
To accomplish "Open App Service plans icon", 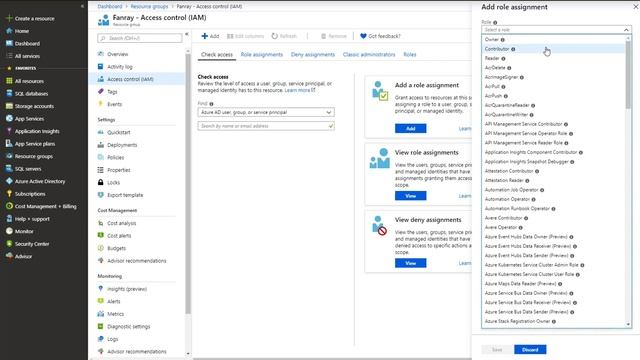I will pos(9,144).
